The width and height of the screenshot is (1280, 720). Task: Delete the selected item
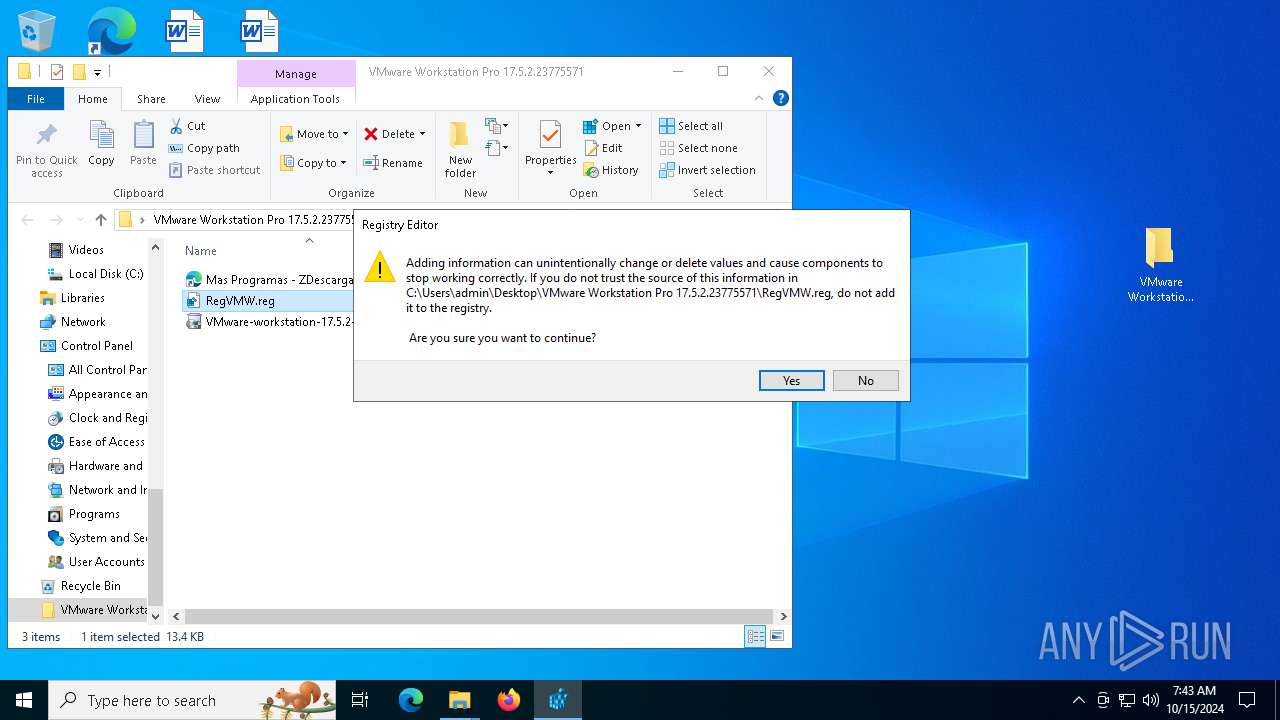coord(389,134)
